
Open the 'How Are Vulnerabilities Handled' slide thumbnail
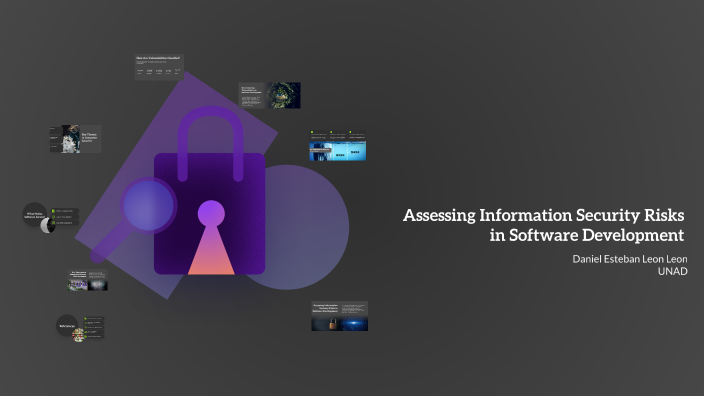[x=159, y=67]
